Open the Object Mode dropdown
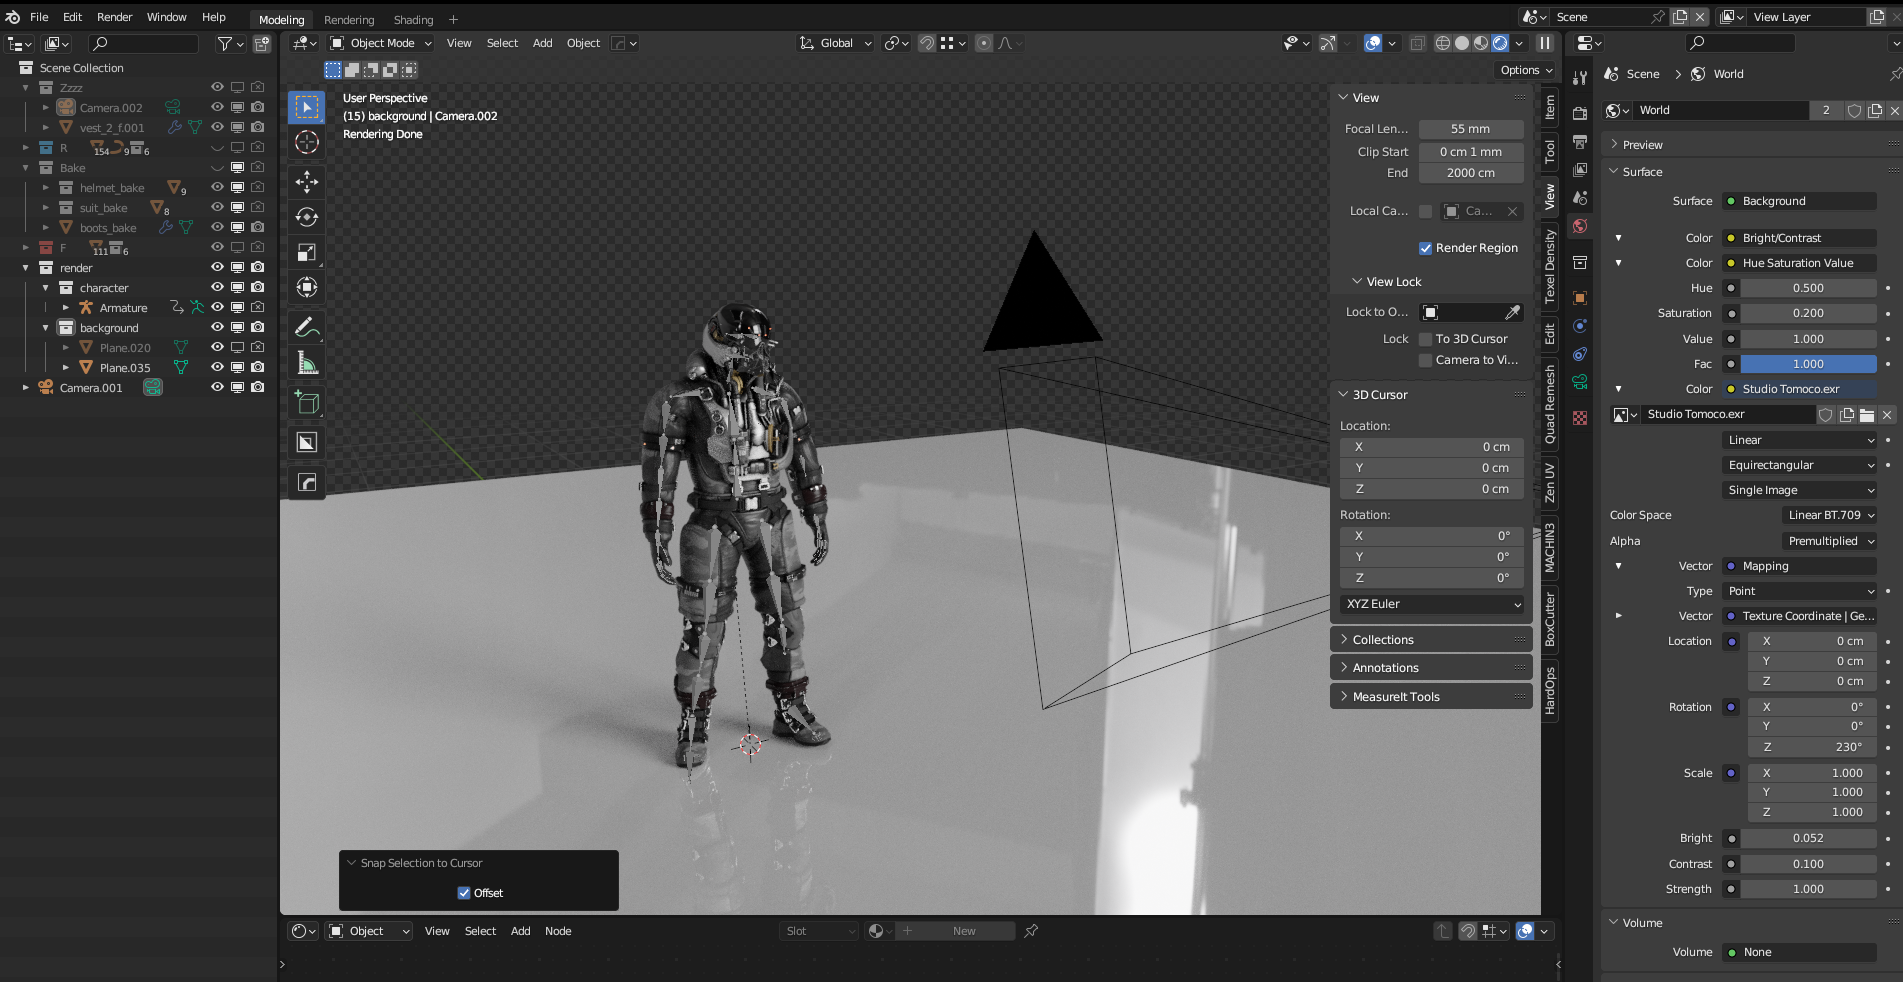 (x=381, y=43)
